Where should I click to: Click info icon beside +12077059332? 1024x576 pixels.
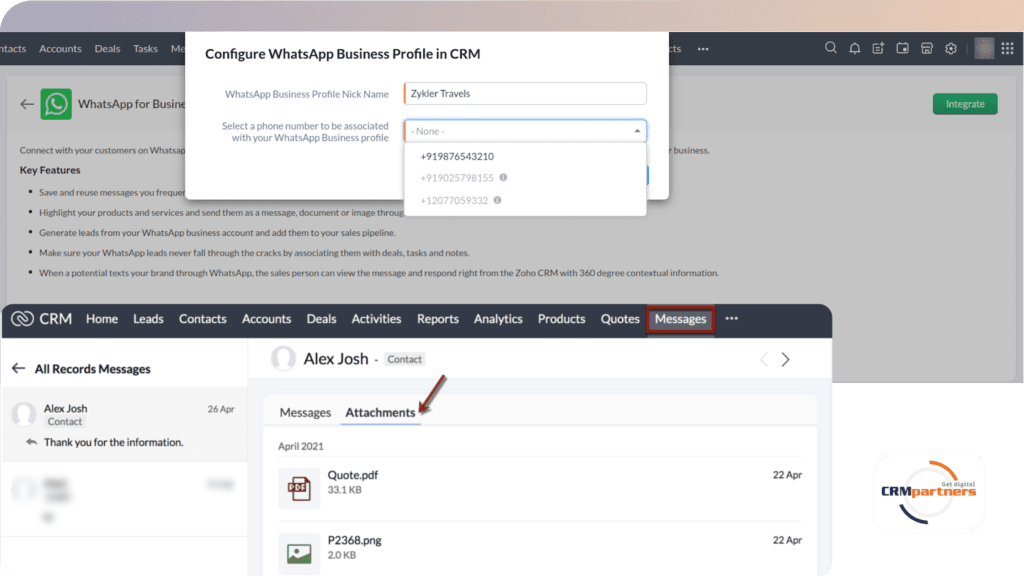498,200
